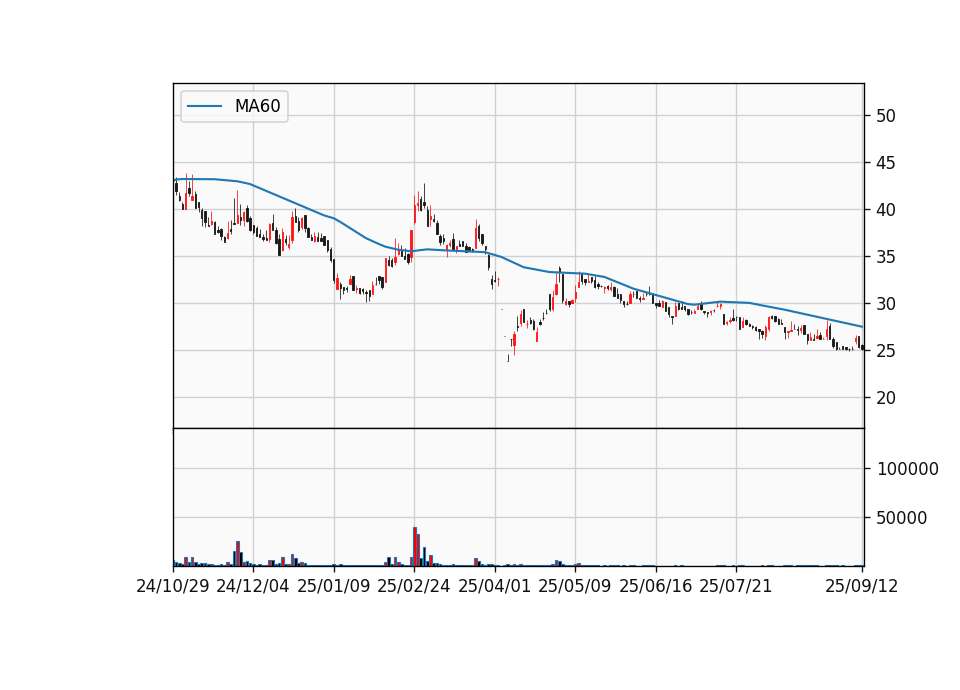Click the candlestick peak near 25/02/24

(424, 197)
